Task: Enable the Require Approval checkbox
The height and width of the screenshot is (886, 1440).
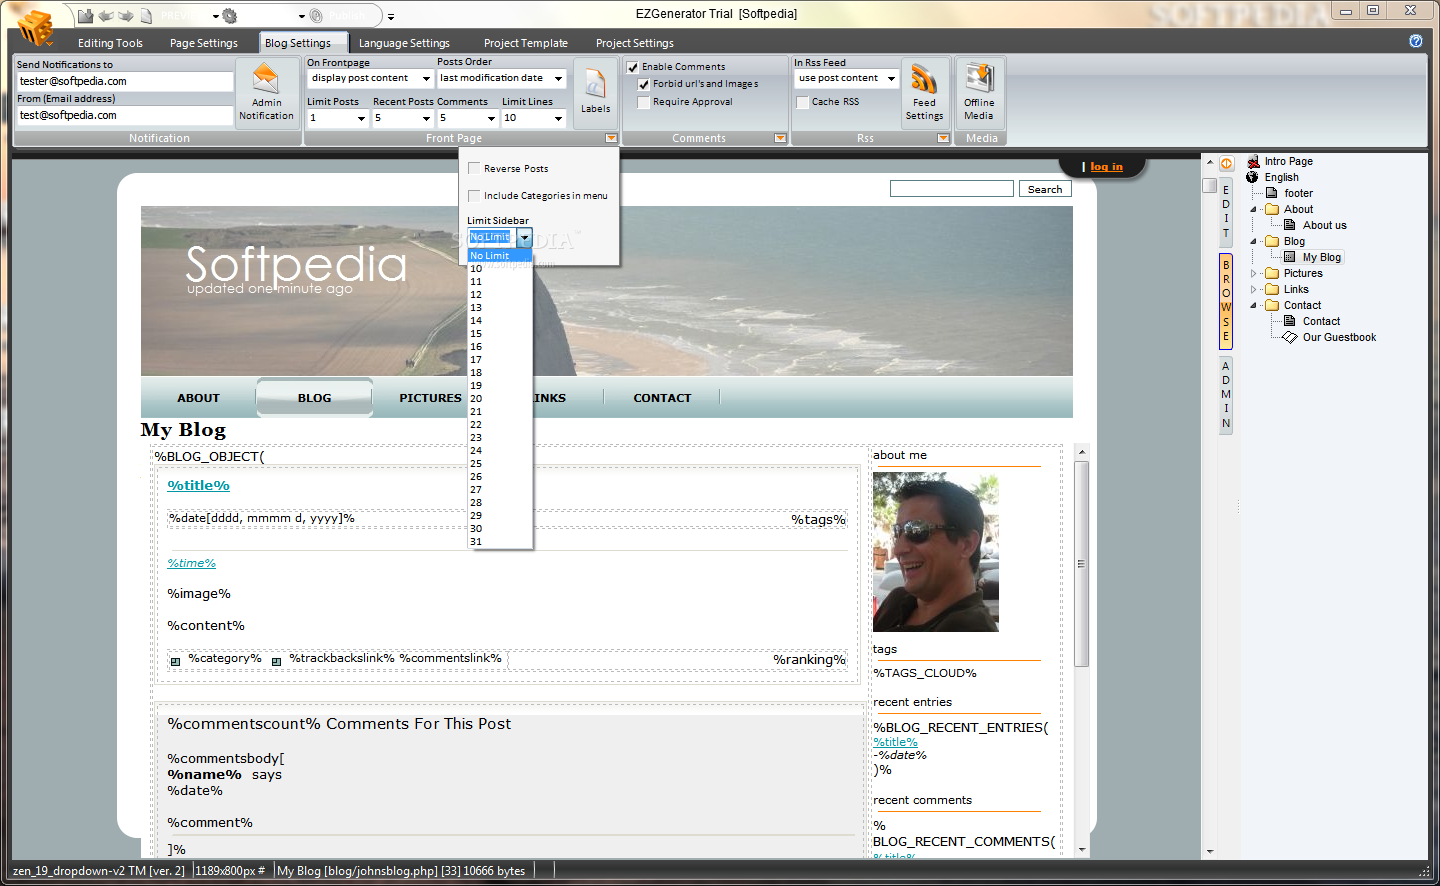Action: point(644,102)
